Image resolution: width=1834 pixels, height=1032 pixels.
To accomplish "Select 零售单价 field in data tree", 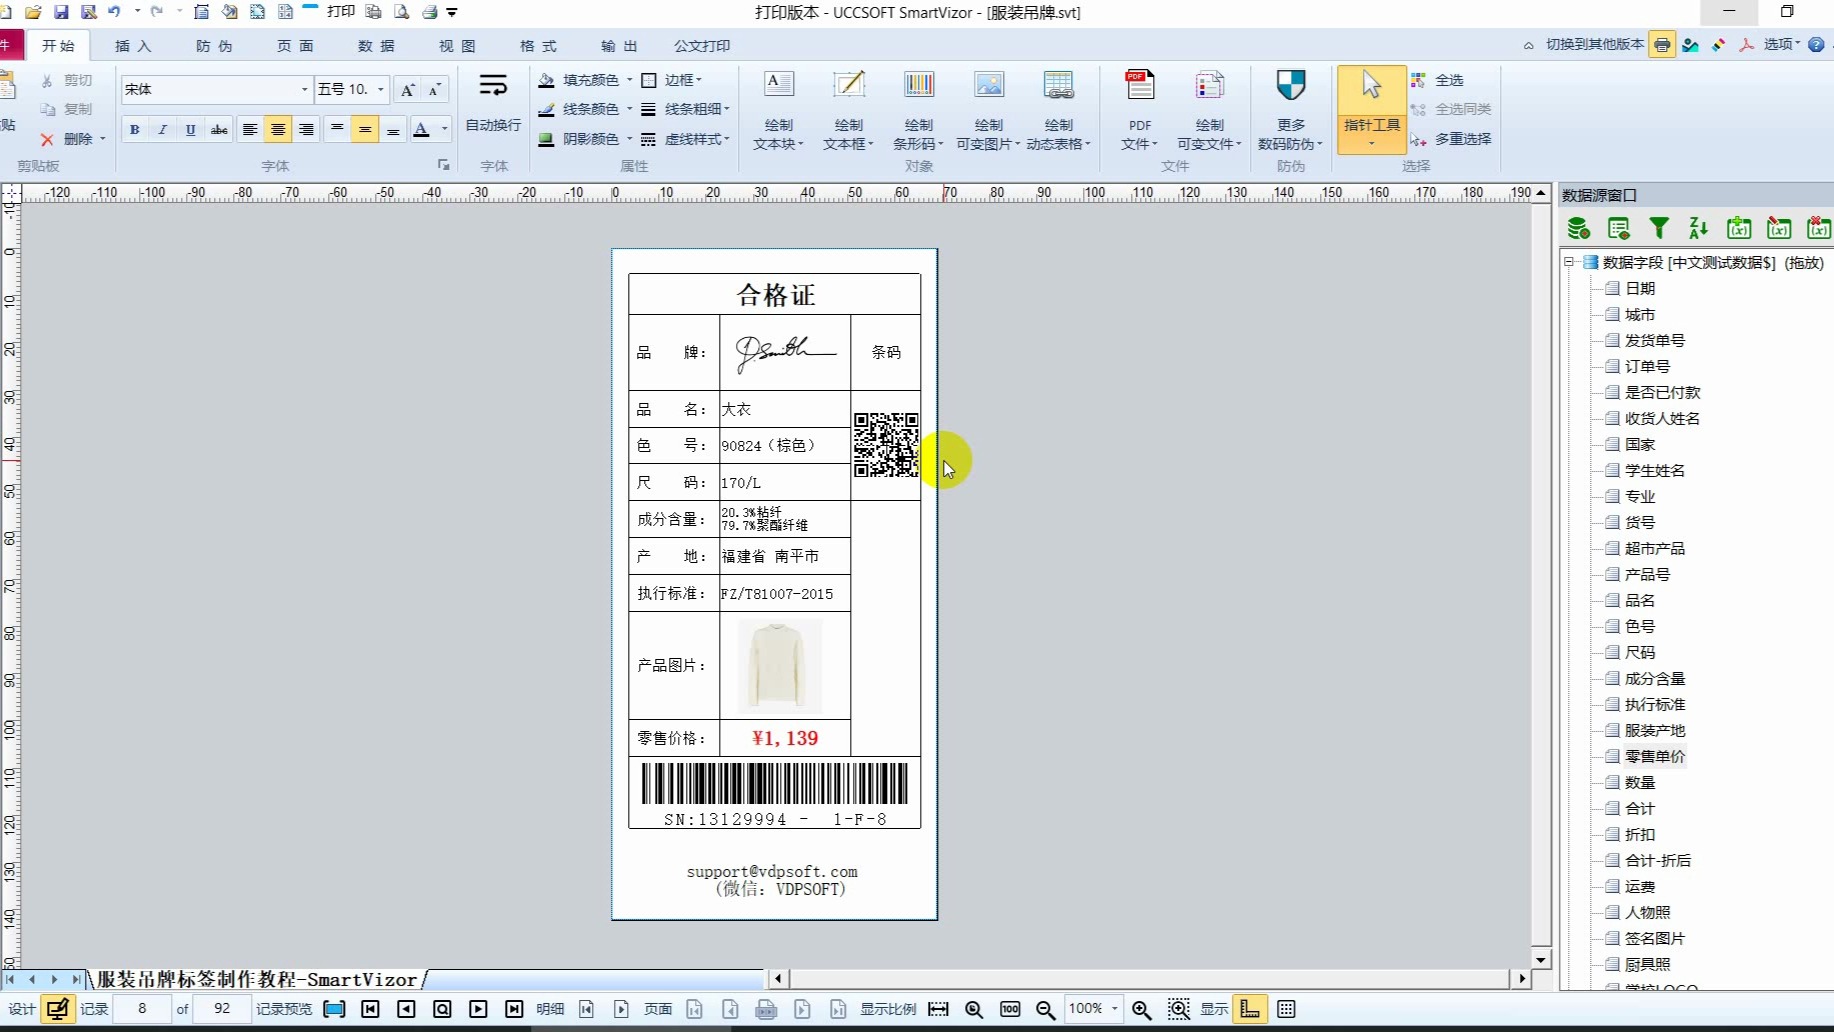I will tap(1654, 756).
